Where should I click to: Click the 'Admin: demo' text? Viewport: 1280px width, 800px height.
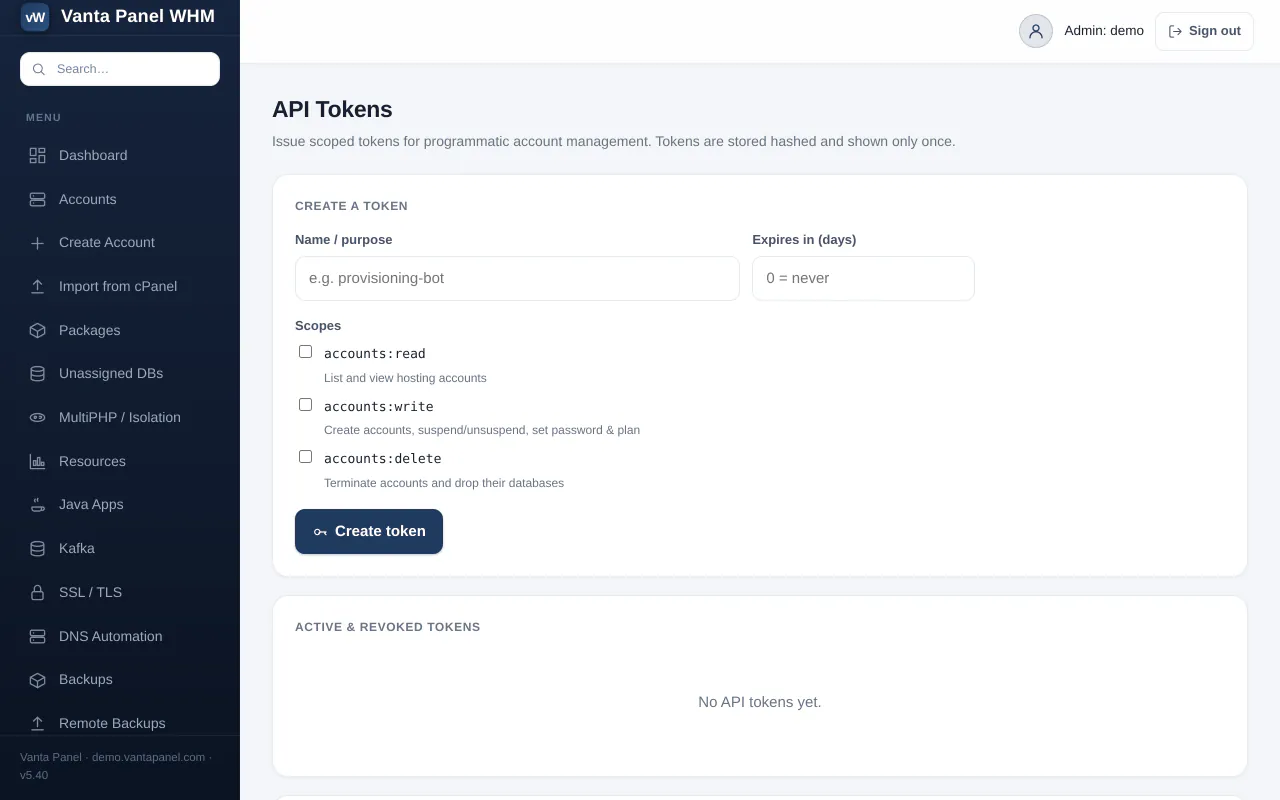(1104, 31)
